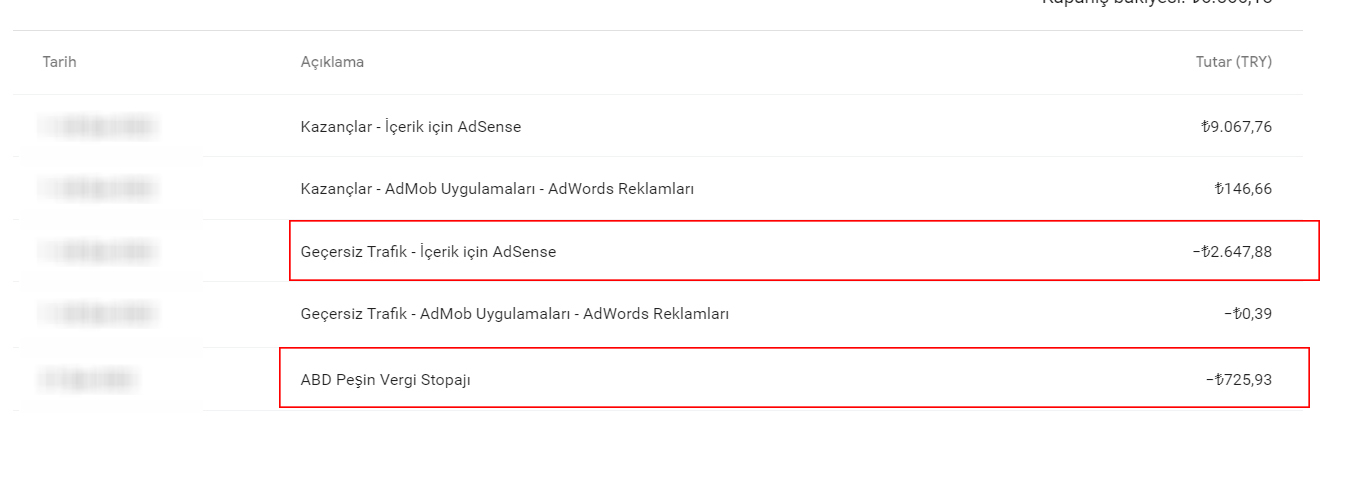Select the −₺2.647,88 invalid traffic deduction

point(1232,252)
